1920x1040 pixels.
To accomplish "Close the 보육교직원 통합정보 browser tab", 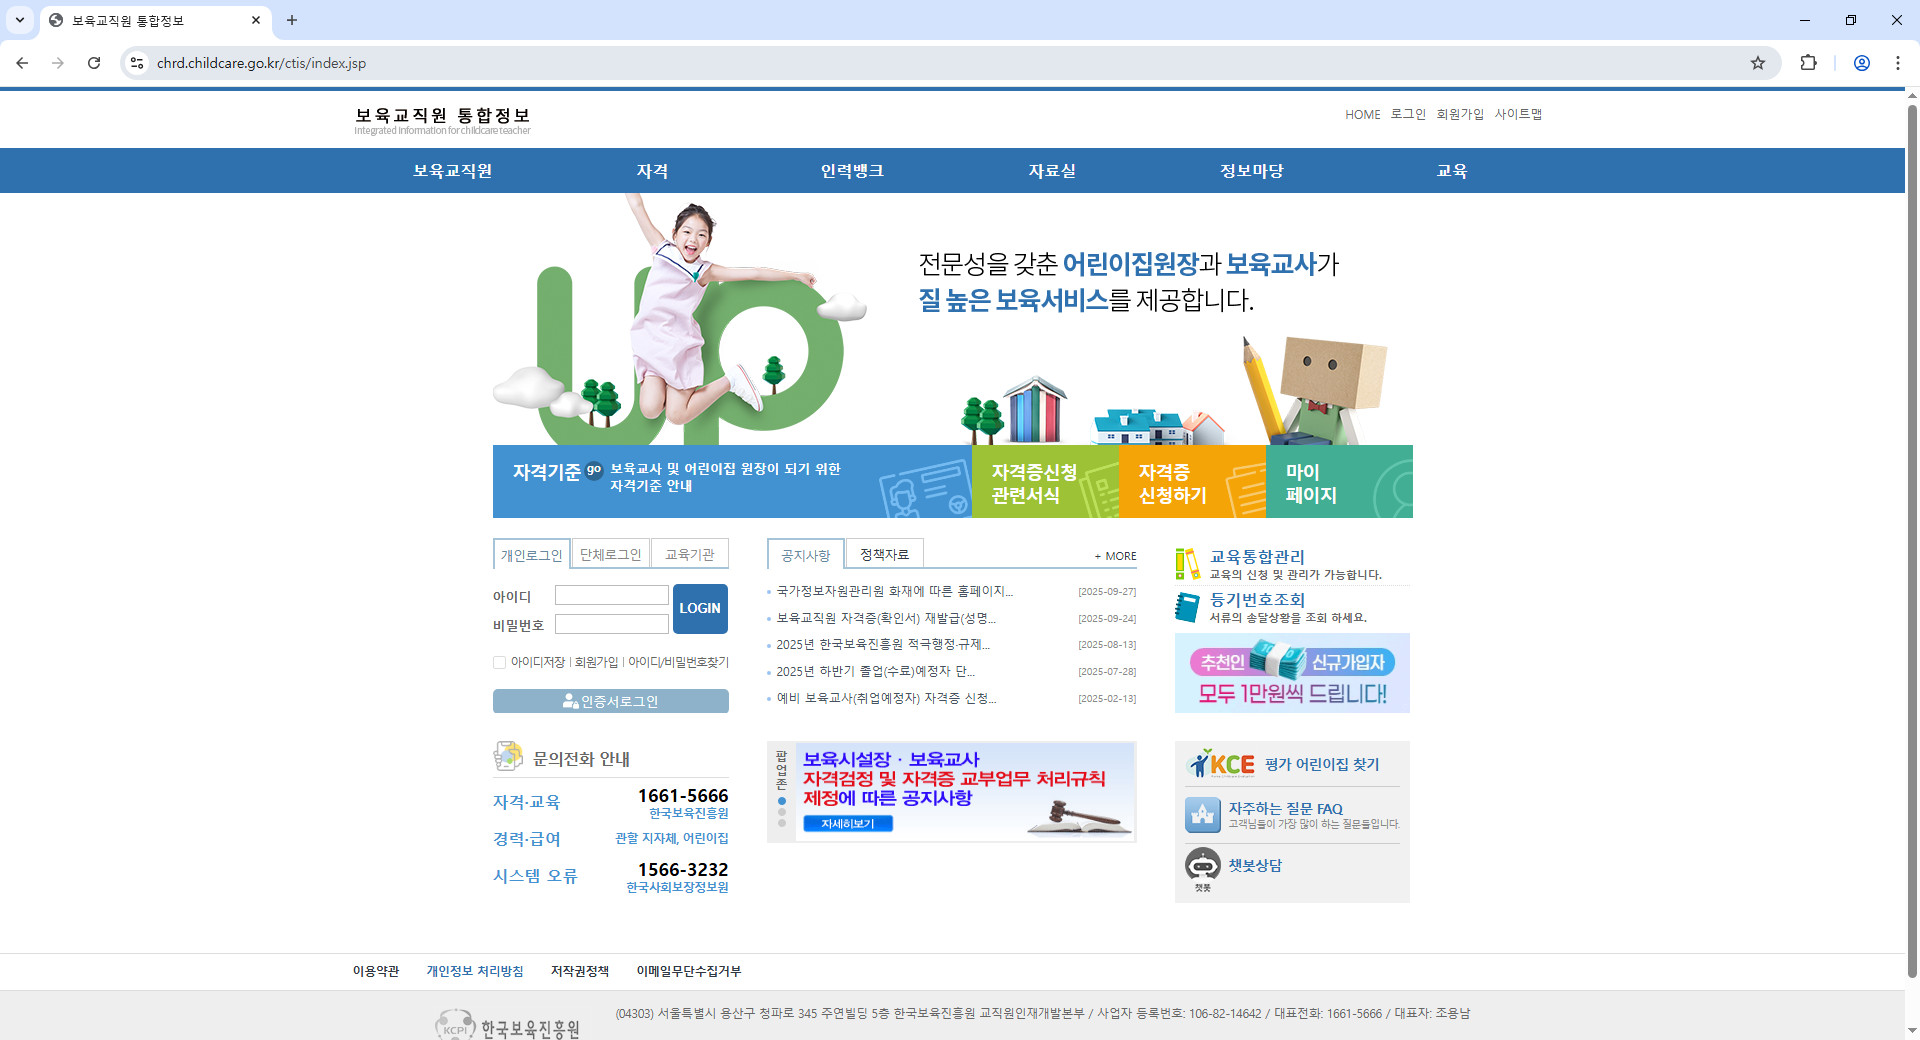I will 256,20.
